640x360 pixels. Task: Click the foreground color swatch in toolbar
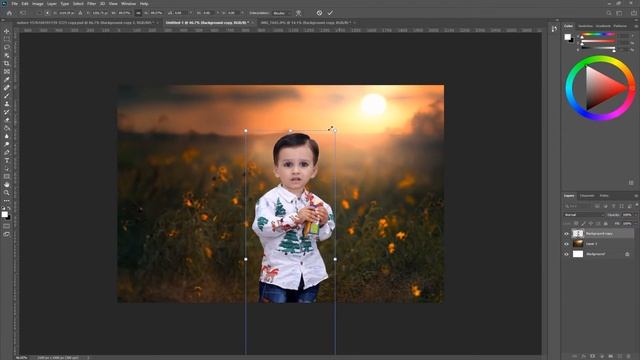coord(4,214)
